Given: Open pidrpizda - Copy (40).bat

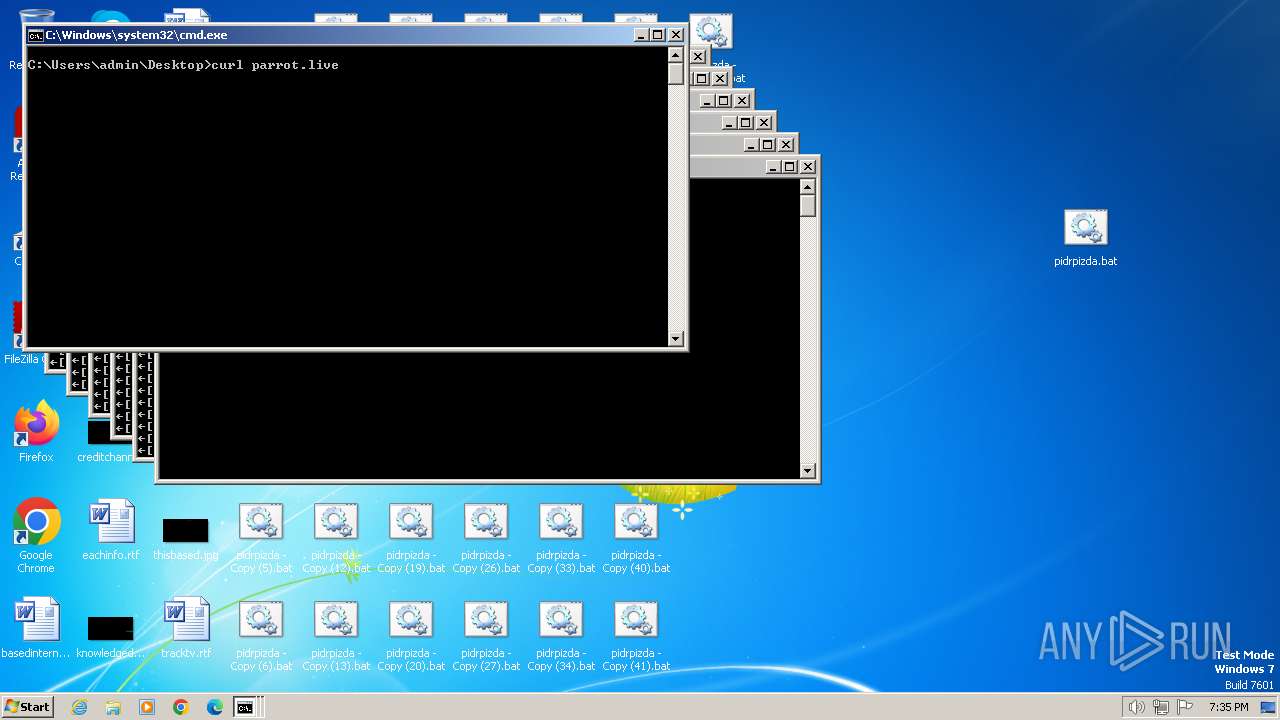Looking at the screenshot, I should [636, 538].
